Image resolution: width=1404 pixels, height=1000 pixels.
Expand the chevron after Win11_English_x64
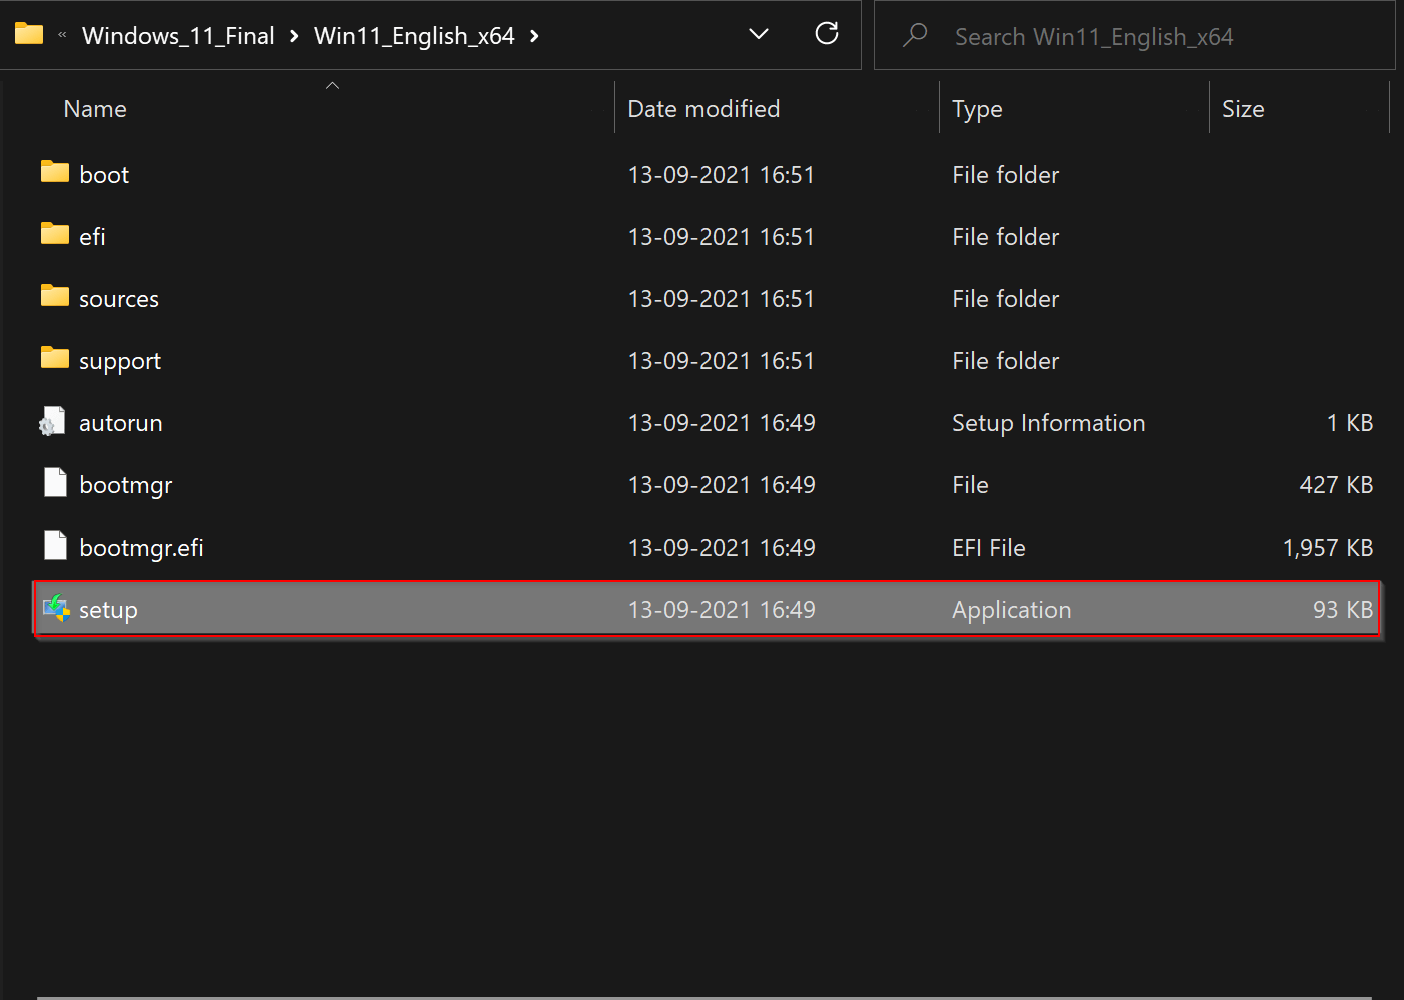coord(534,37)
